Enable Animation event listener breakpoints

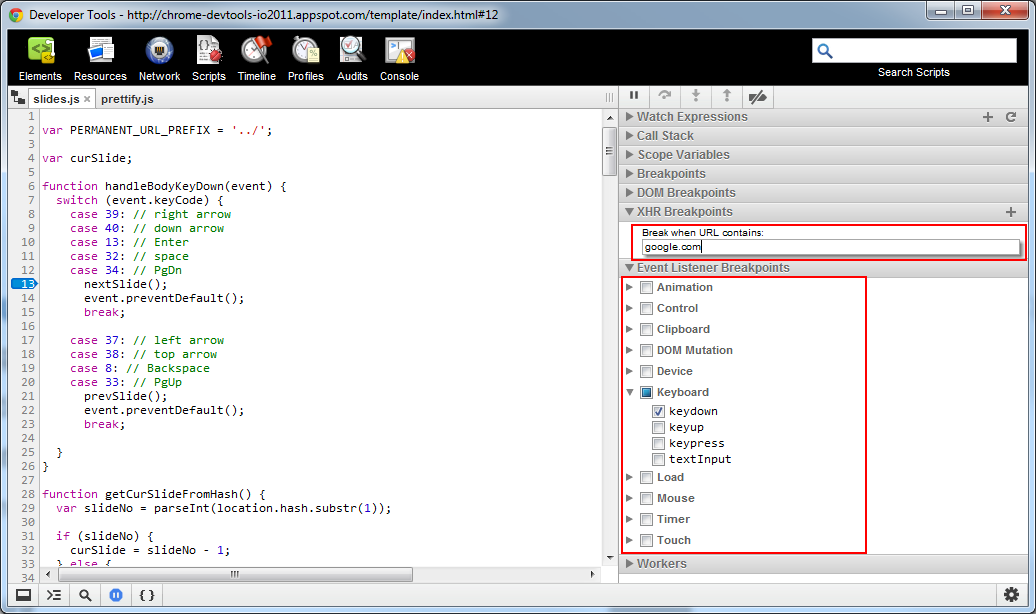click(647, 288)
